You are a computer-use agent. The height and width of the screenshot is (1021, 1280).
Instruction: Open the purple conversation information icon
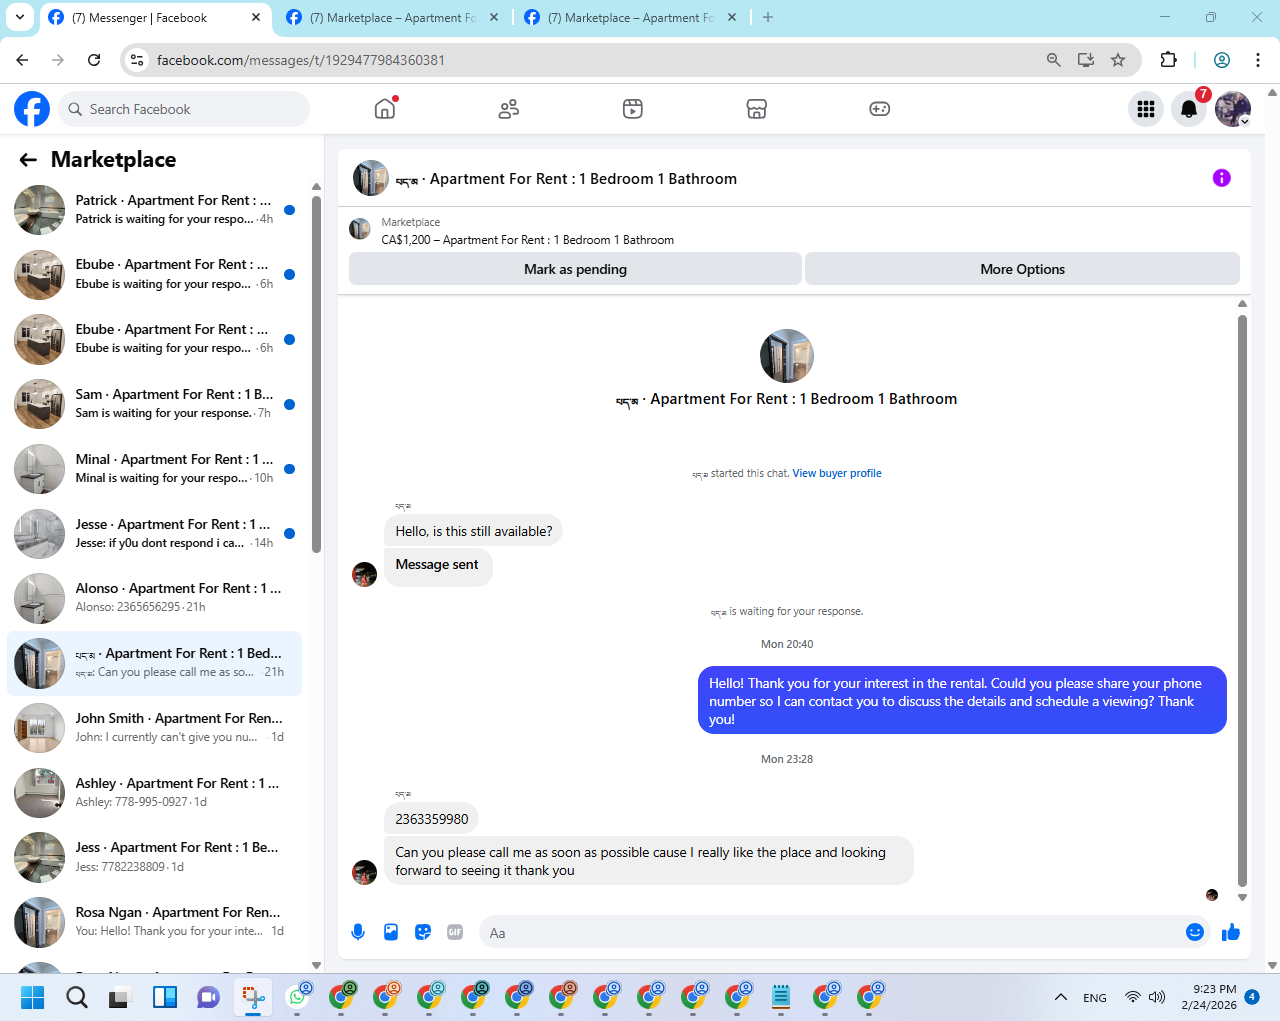1221,178
